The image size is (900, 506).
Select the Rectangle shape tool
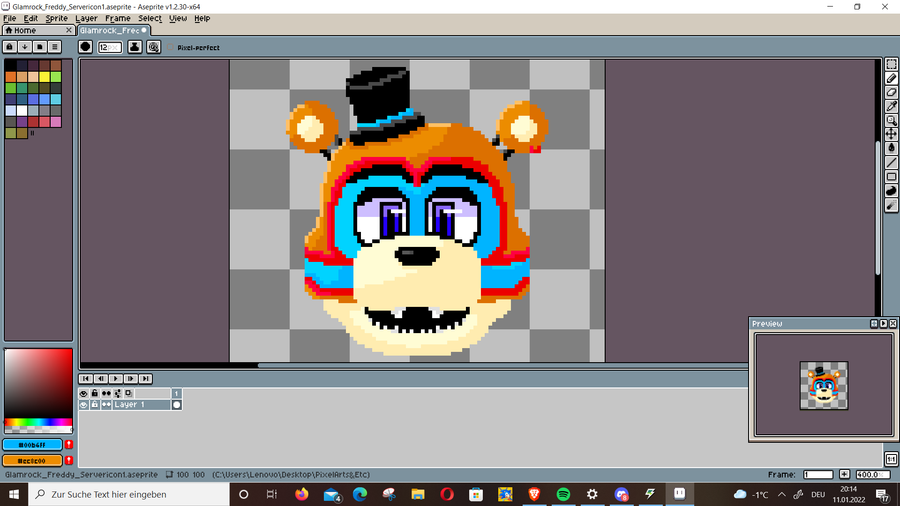point(891,176)
